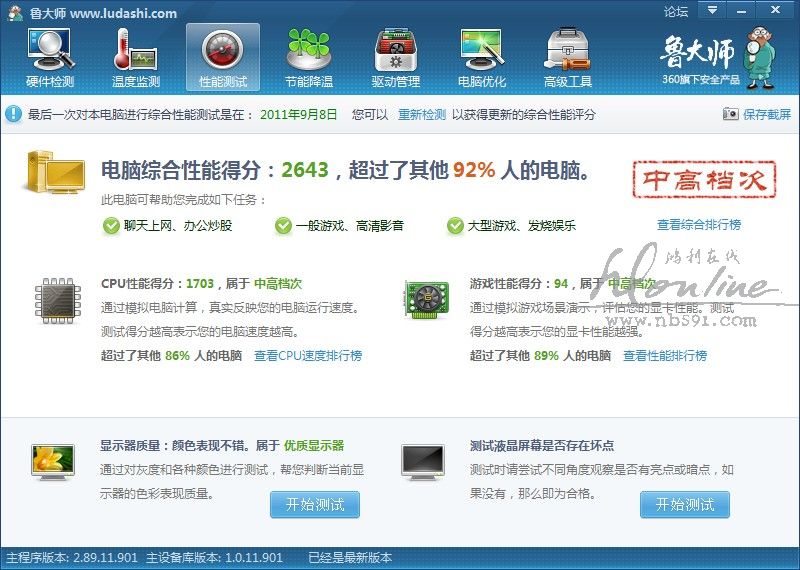Click the red 中高档次 stamp badge
Viewport: 800px width, 570px height.
click(704, 179)
